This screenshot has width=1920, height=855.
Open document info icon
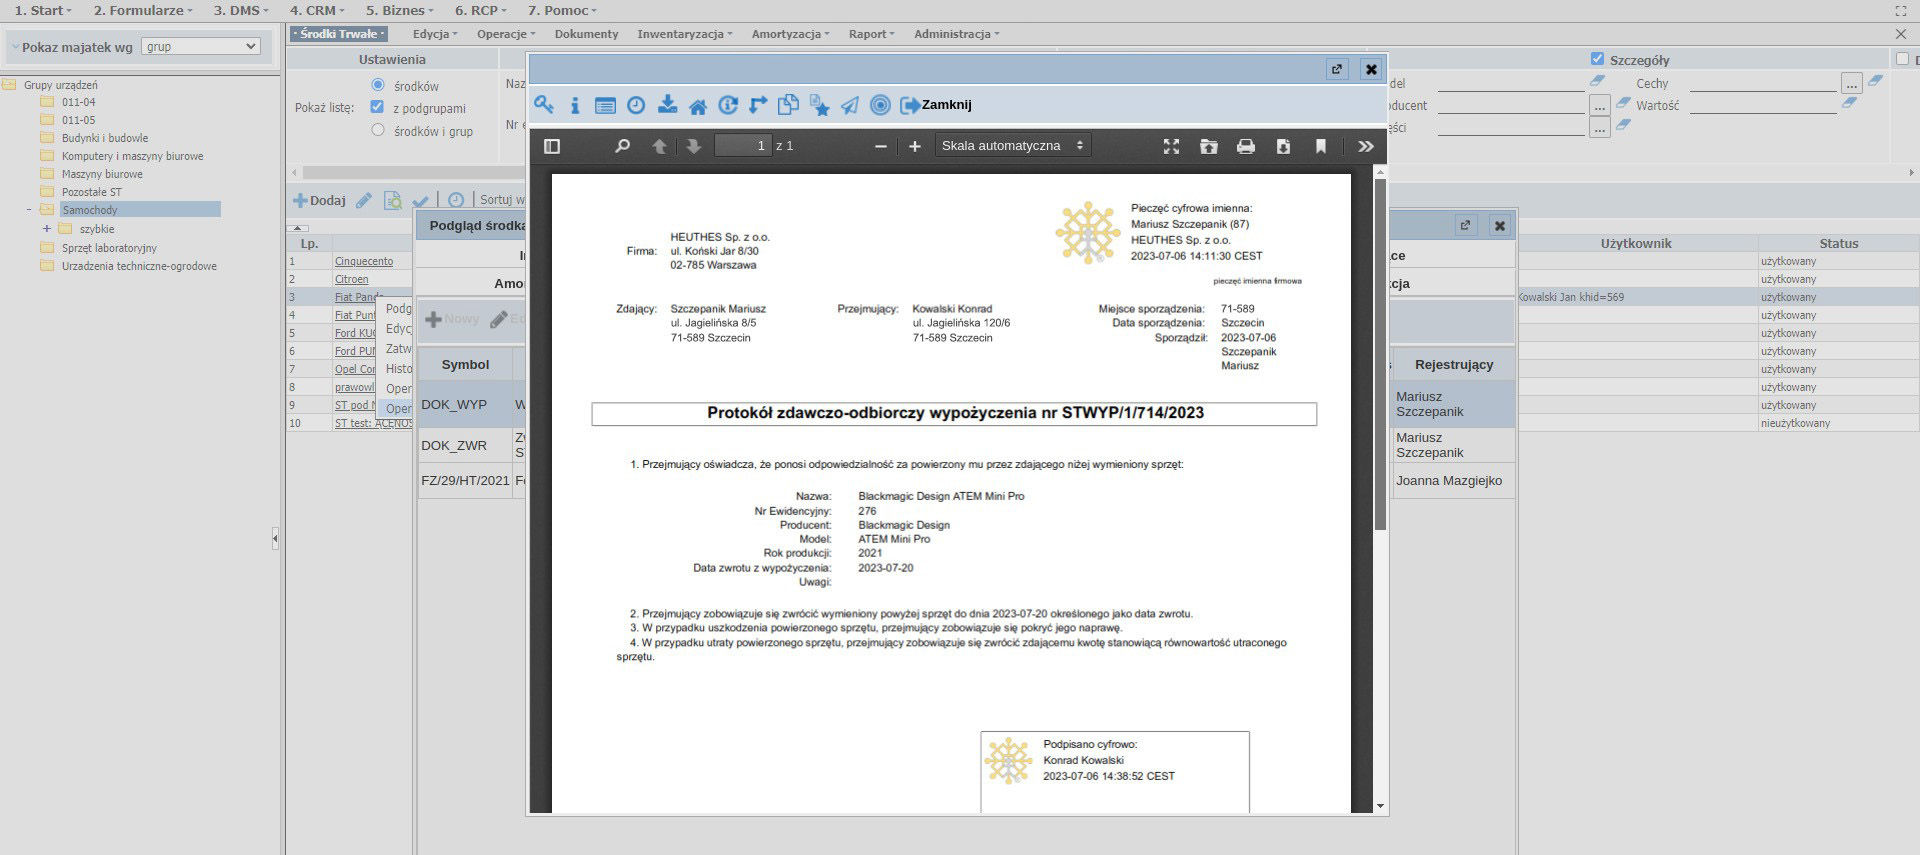pyautogui.click(x=575, y=105)
